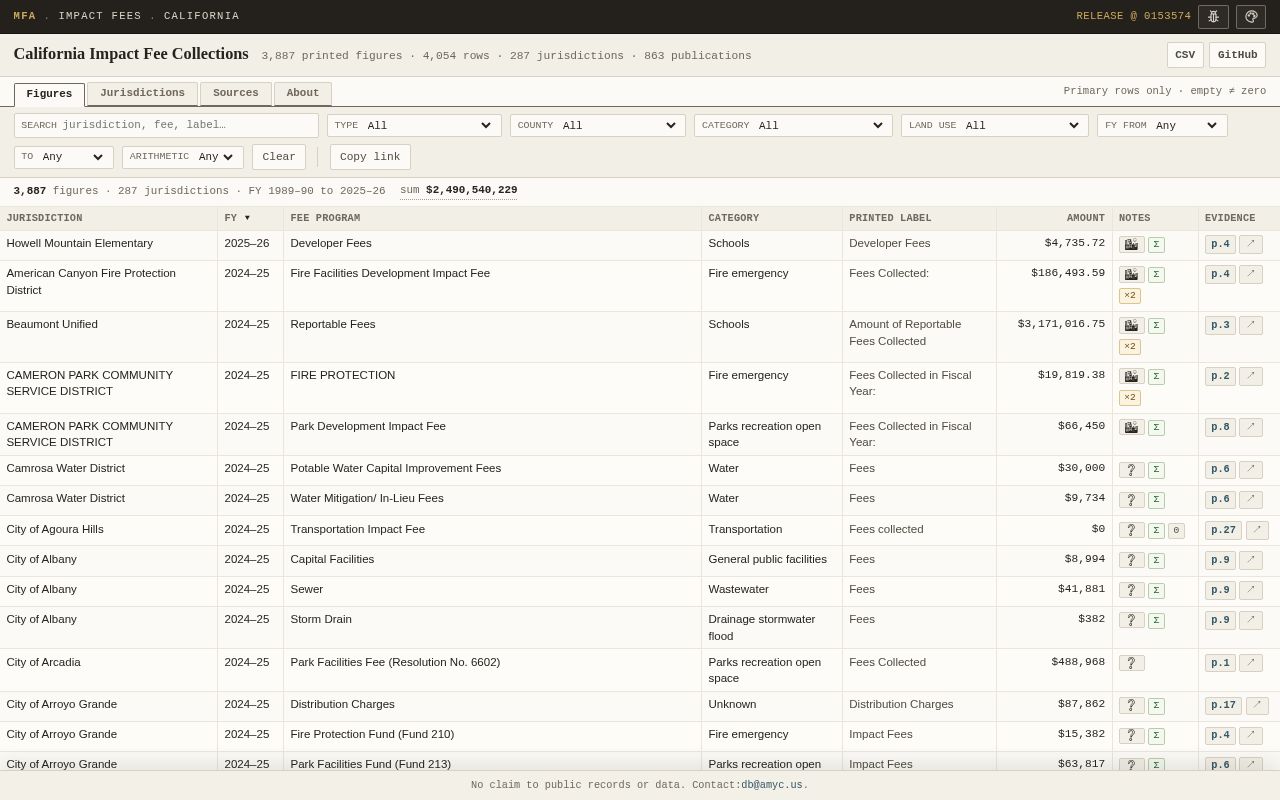Open the FY From dropdown
The width and height of the screenshot is (1280, 800).
(x=1162, y=126)
